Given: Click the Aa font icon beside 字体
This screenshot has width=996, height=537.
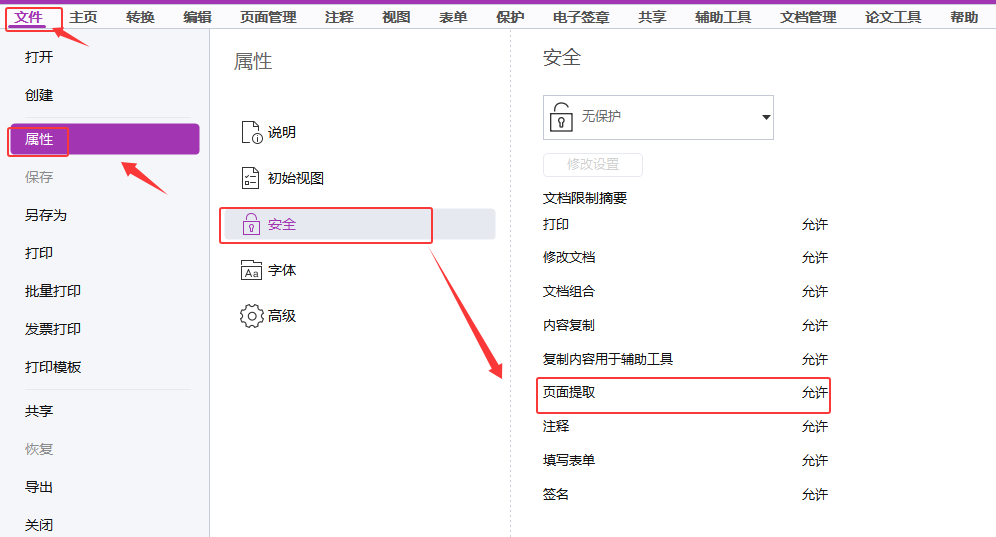Looking at the screenshot, I should tap(251, 271).
